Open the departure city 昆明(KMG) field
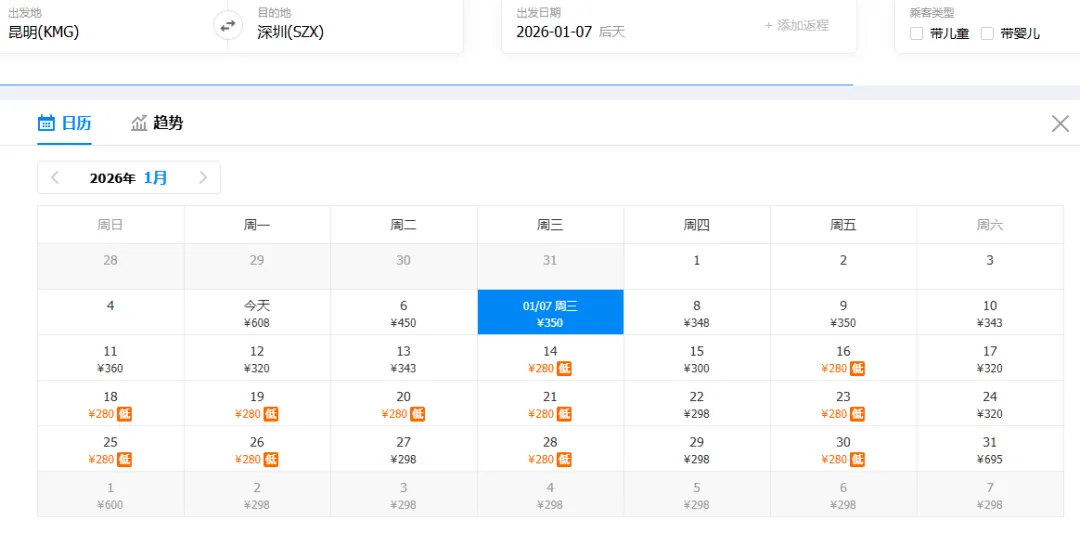This screenshot has height=533, width=1080. [110, 25]
